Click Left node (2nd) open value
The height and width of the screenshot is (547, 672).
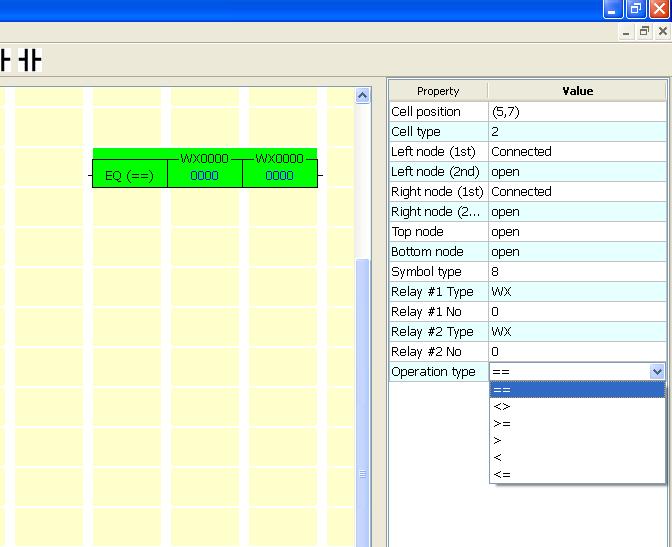click(x=577, y=171)
